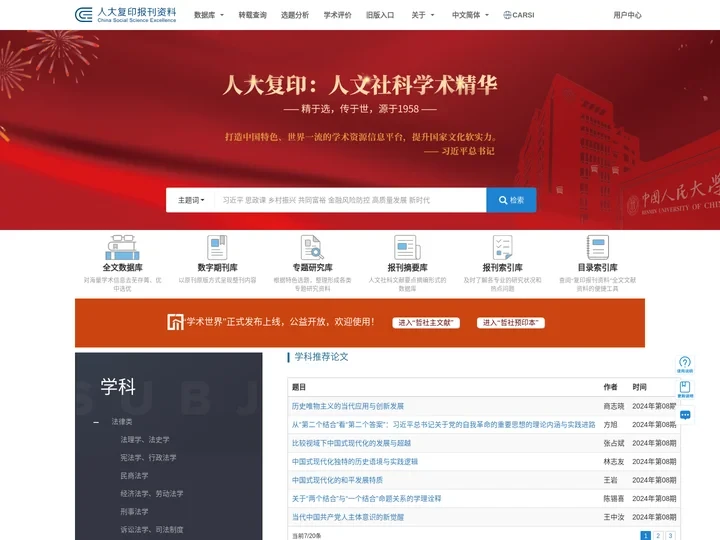Go to page 3 of recommended papers
The height and width of the screenshot is (540, 720).
(670, 535)
